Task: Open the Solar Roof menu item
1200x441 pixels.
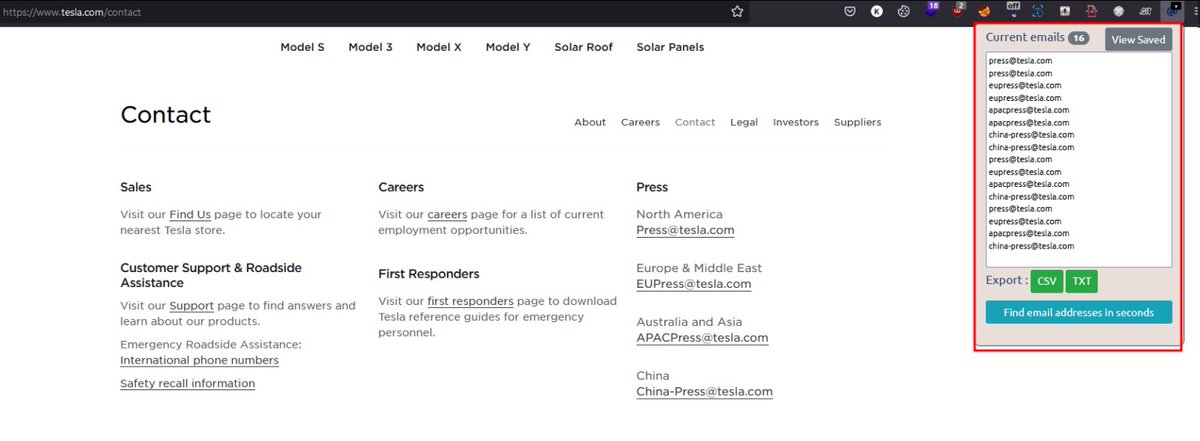Action: tap(583, 47)
